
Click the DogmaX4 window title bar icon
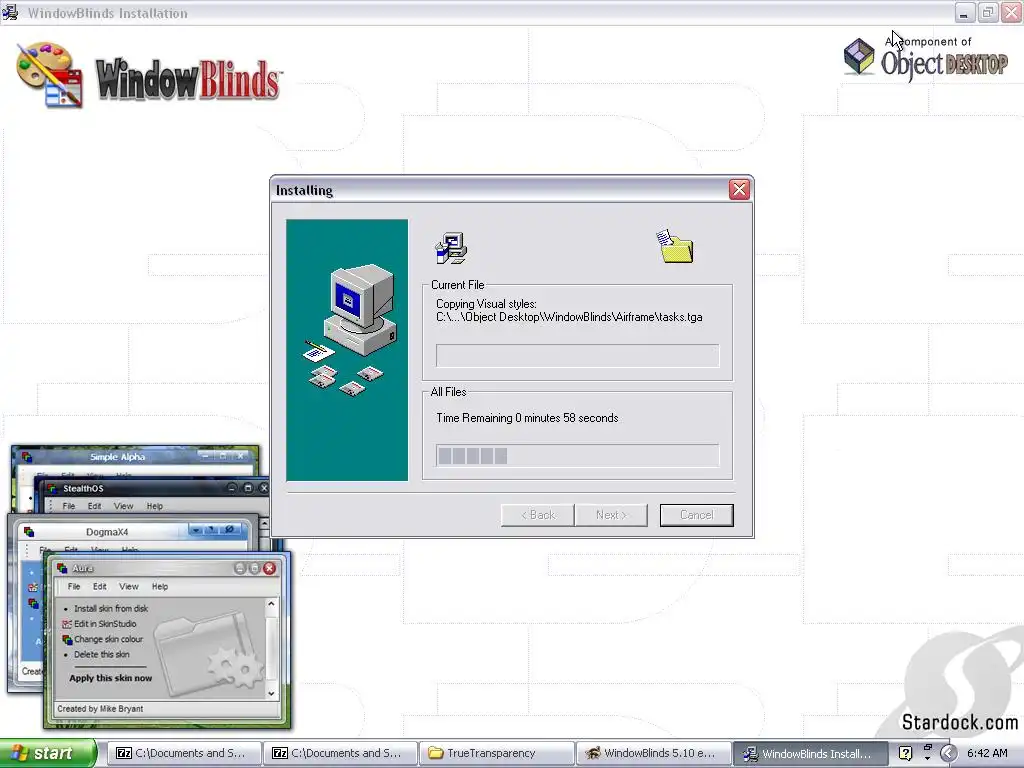click(29, 532)
